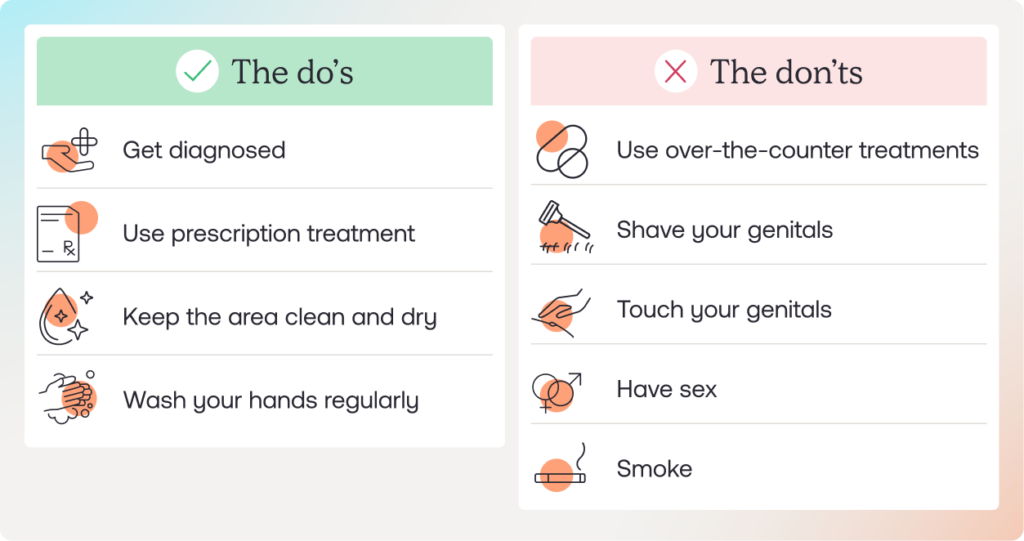Click the prescription Rx document icon
Screen dimensions: 1024x541
(x=67, y=232)
